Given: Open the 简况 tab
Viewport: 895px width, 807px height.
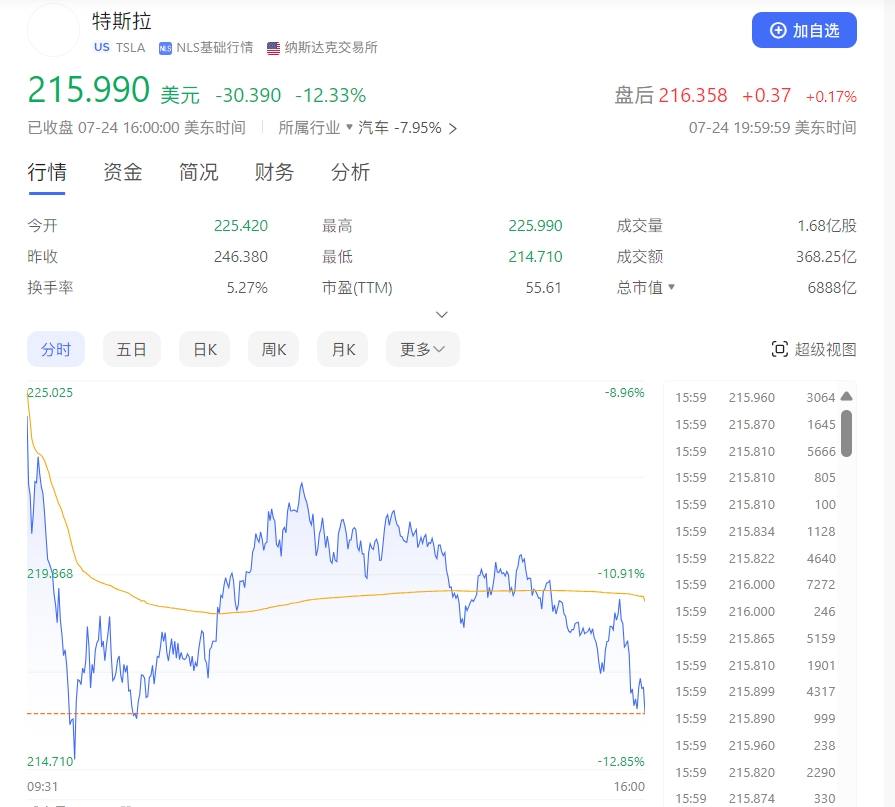Looking at the screenshot, I should (199, 172).
